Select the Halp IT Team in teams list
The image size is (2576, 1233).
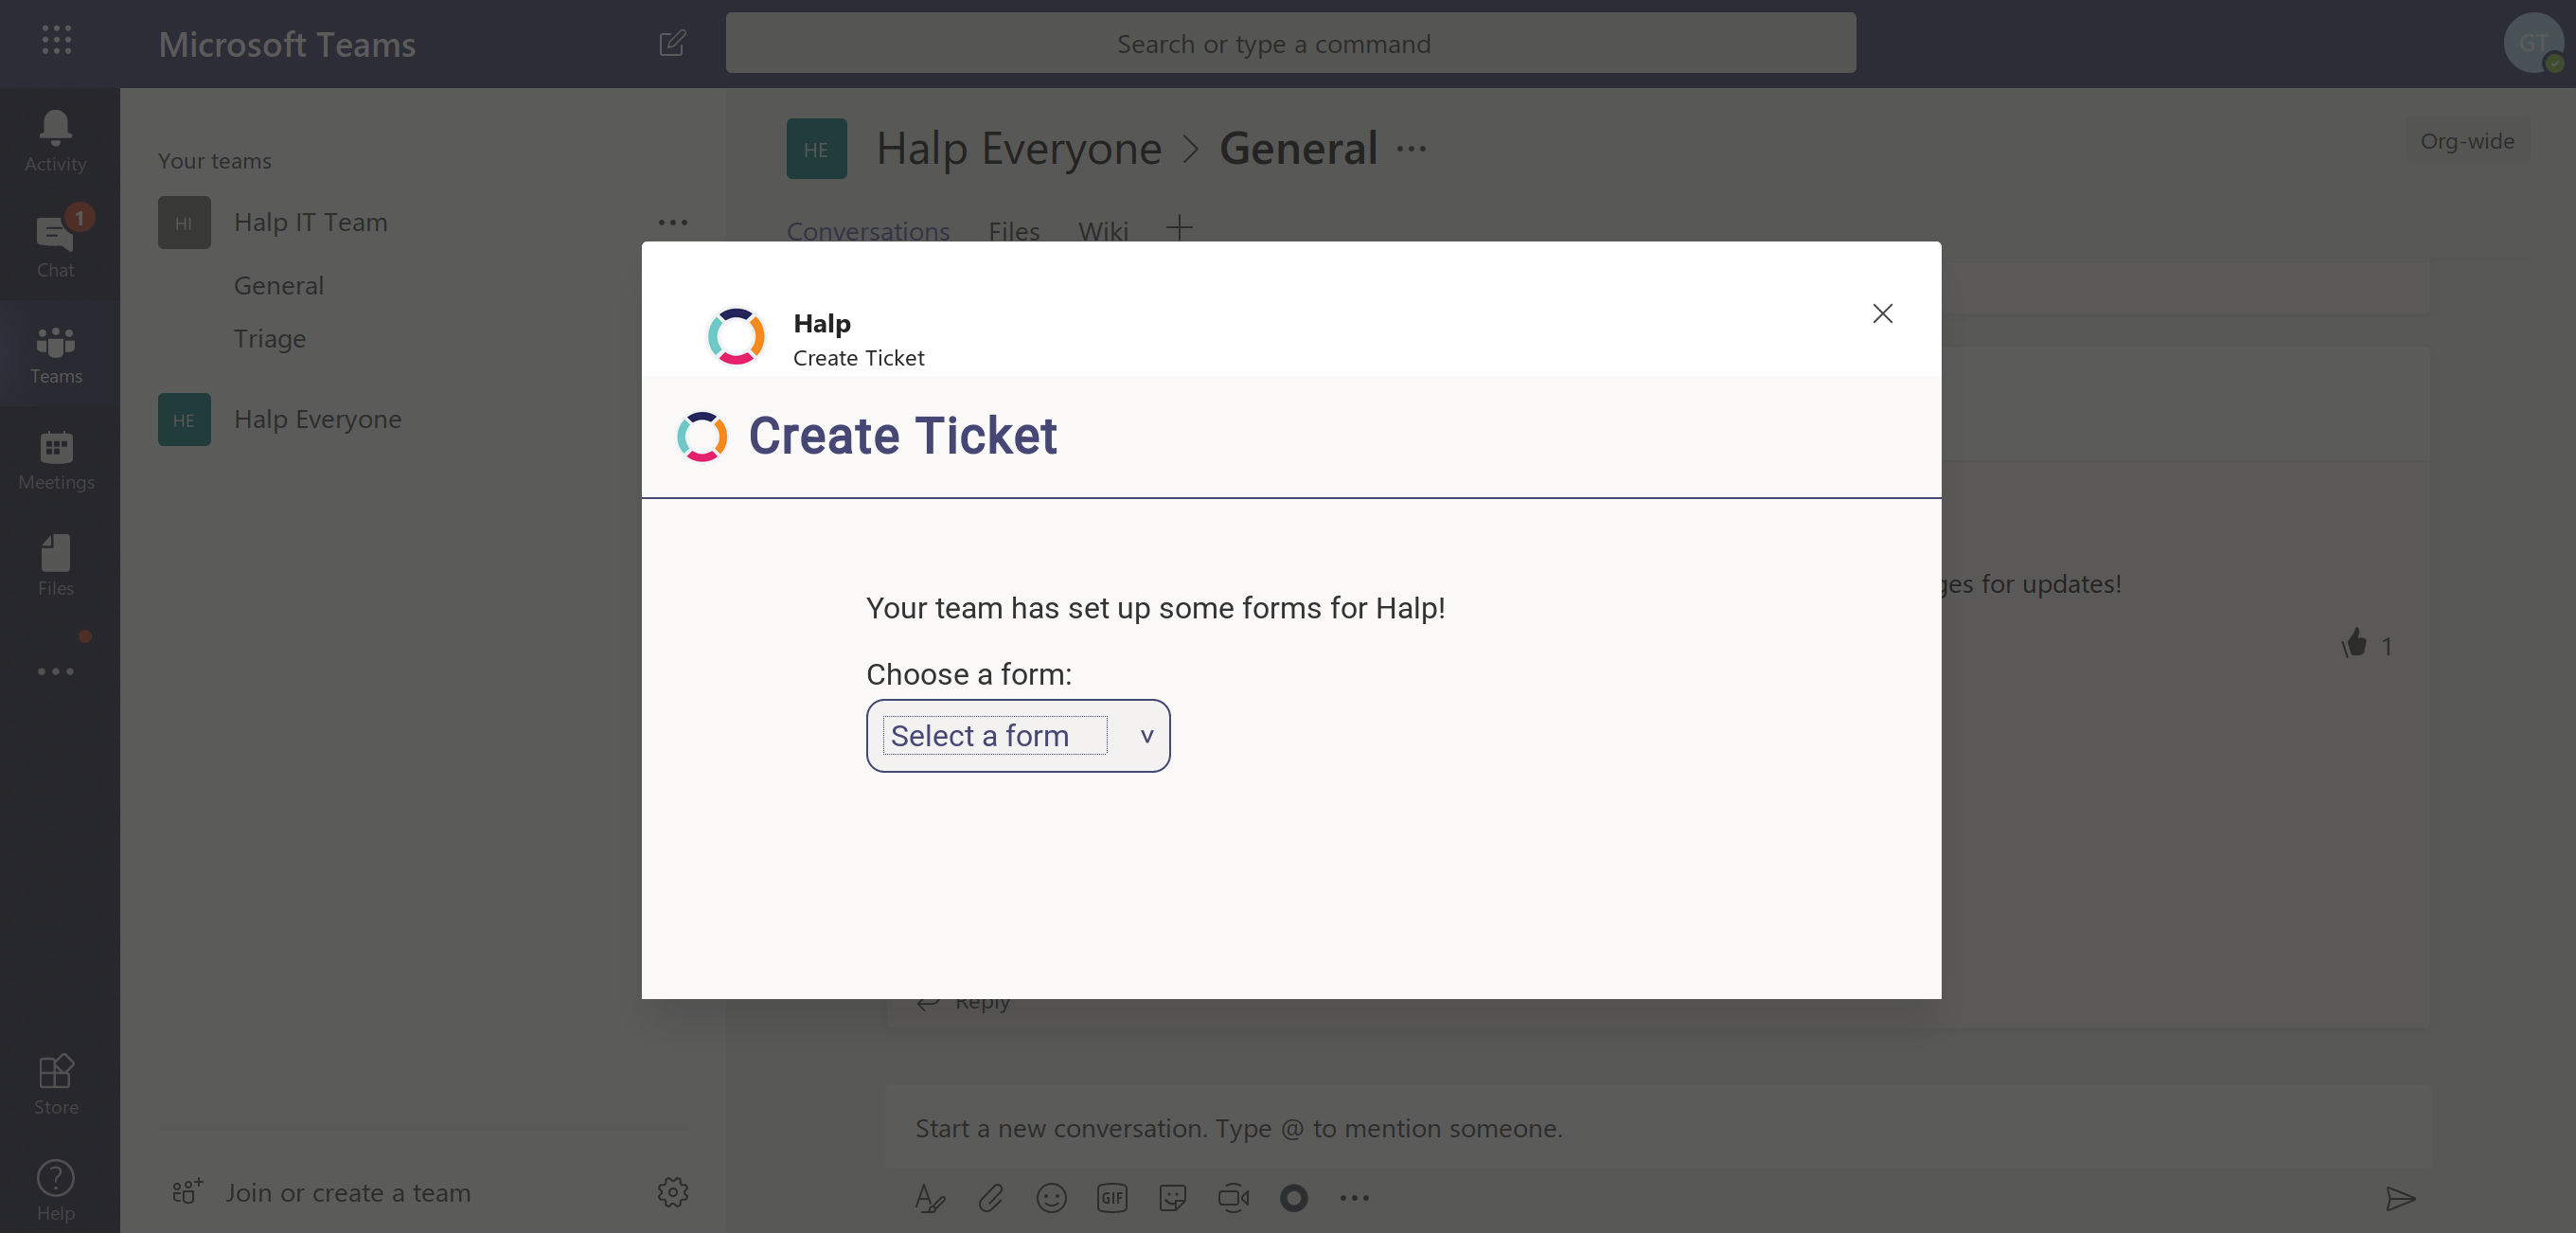click(310, 222)
